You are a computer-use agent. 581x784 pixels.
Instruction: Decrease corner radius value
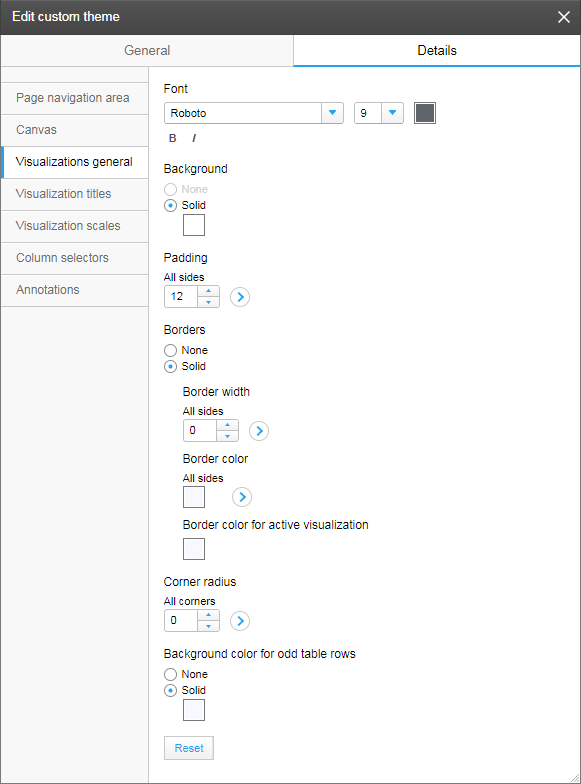point(208,626)
